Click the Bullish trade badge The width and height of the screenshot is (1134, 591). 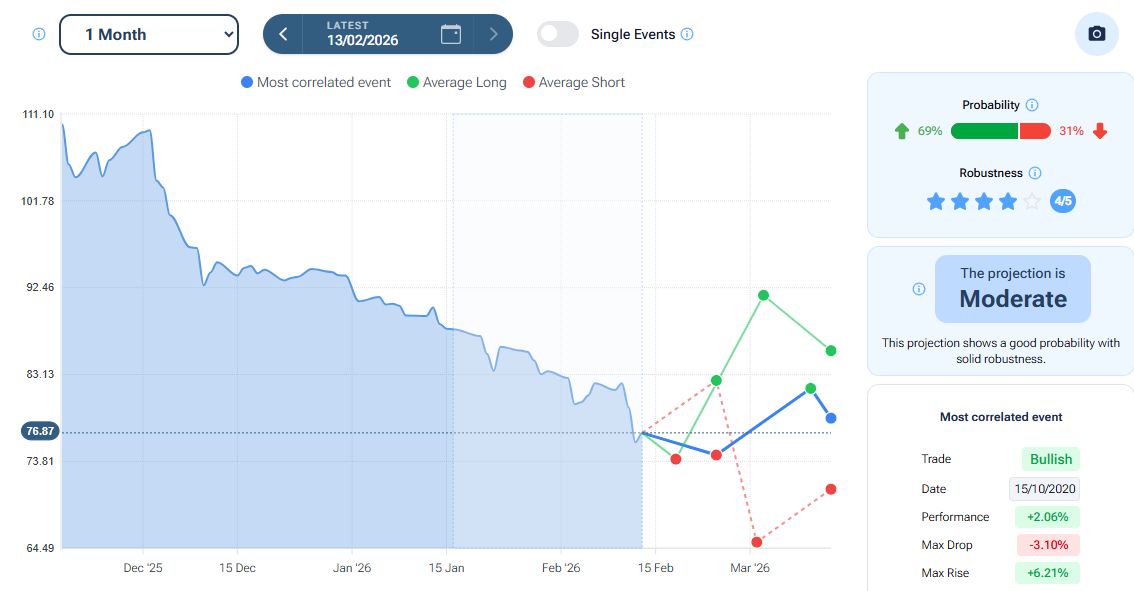click(x=1051, y=459)
